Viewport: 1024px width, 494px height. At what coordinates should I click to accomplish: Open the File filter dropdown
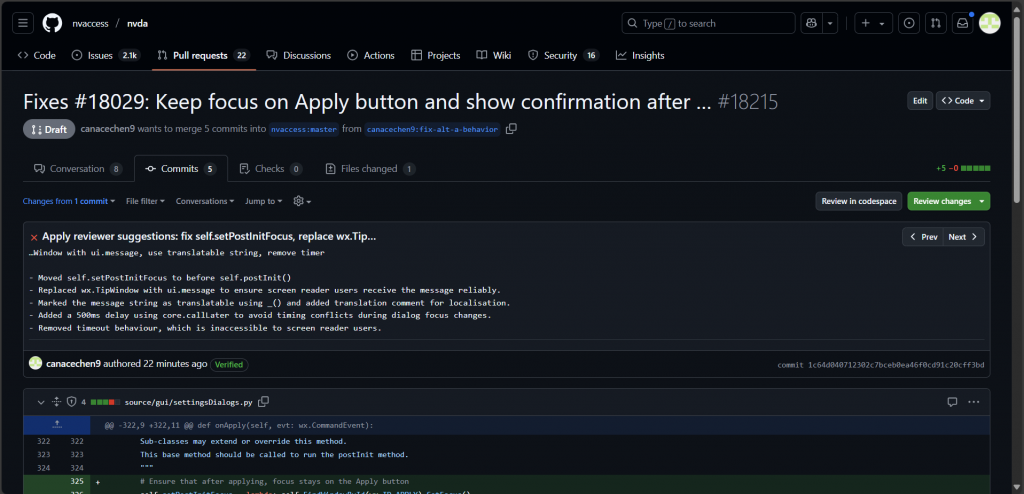pyautogui.click(x=145, y=201)
